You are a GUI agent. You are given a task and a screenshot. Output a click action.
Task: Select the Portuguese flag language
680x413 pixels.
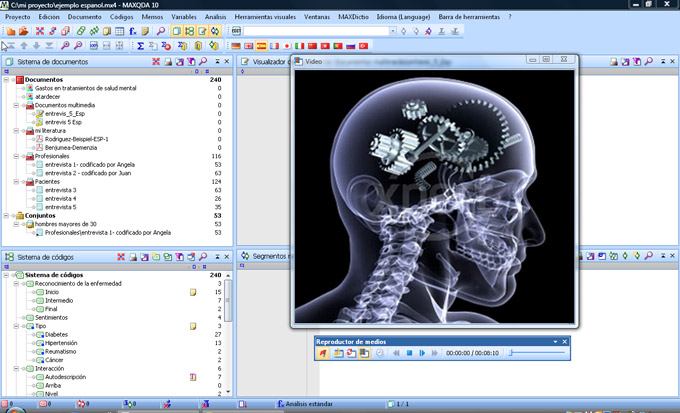click(x=338, y=46)
